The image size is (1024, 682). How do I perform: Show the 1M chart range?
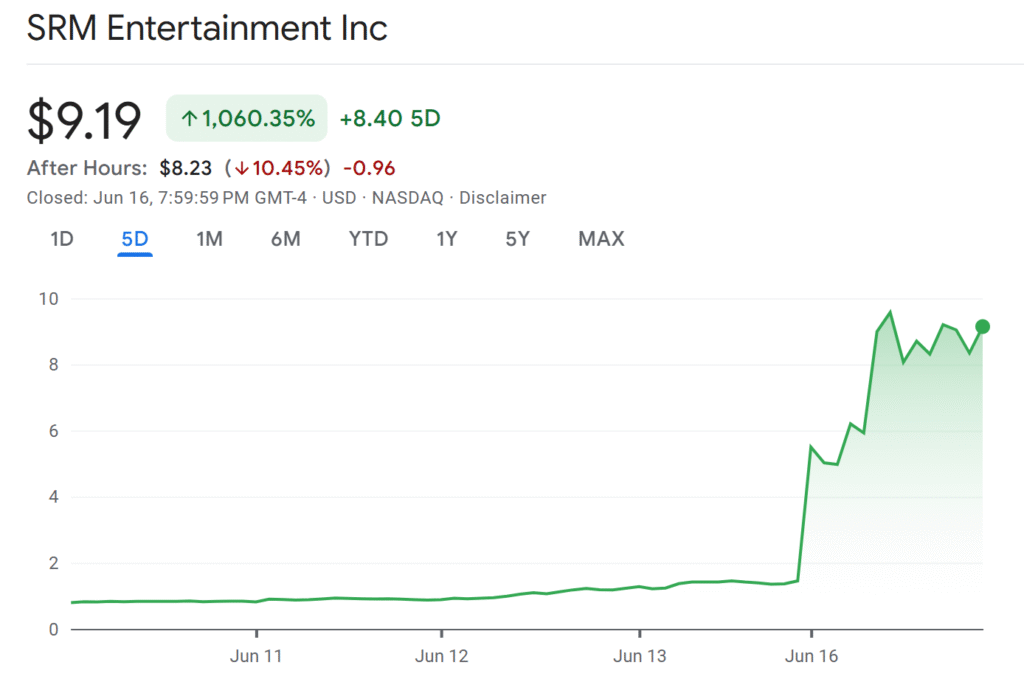[x=209, y=239]
